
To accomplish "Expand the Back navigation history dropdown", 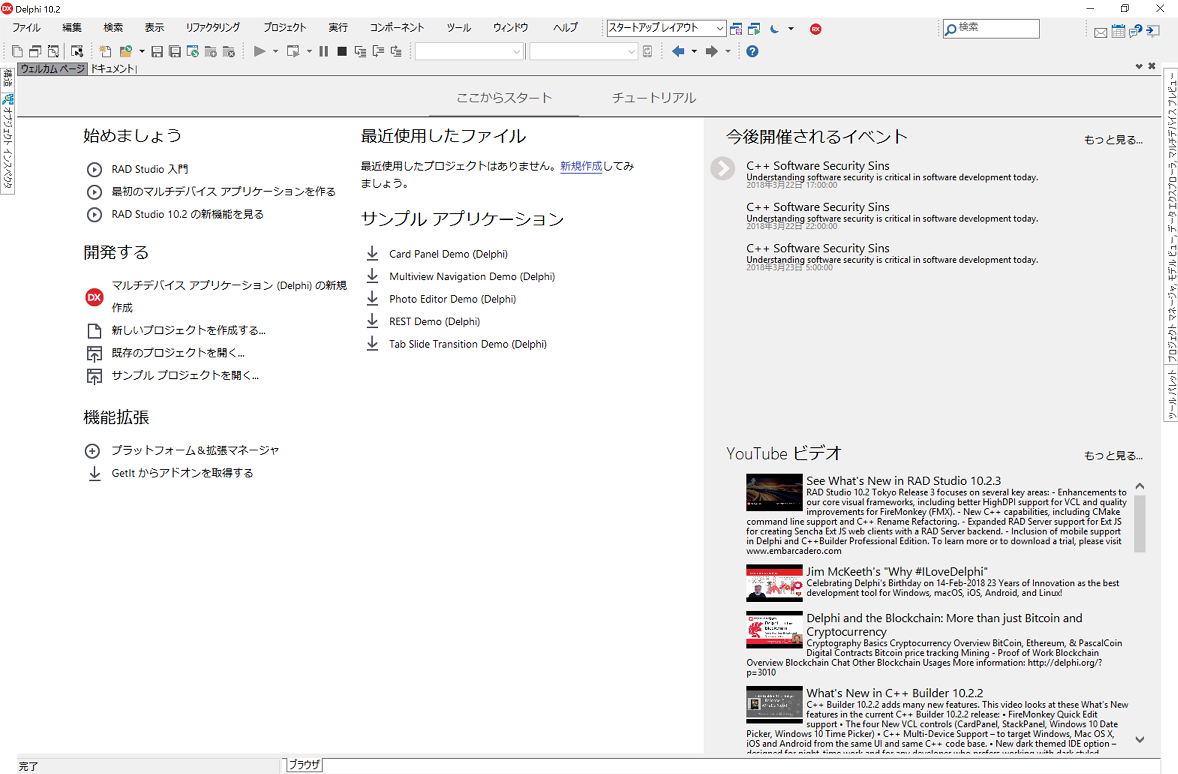I will 694,51.
